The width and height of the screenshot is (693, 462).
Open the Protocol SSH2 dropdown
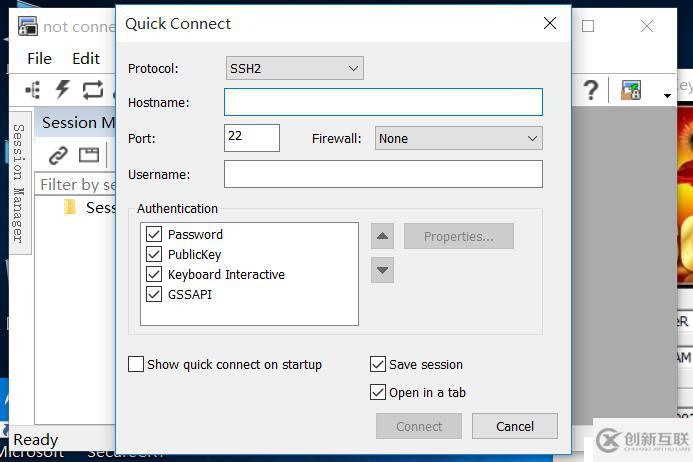coord(295,68)
